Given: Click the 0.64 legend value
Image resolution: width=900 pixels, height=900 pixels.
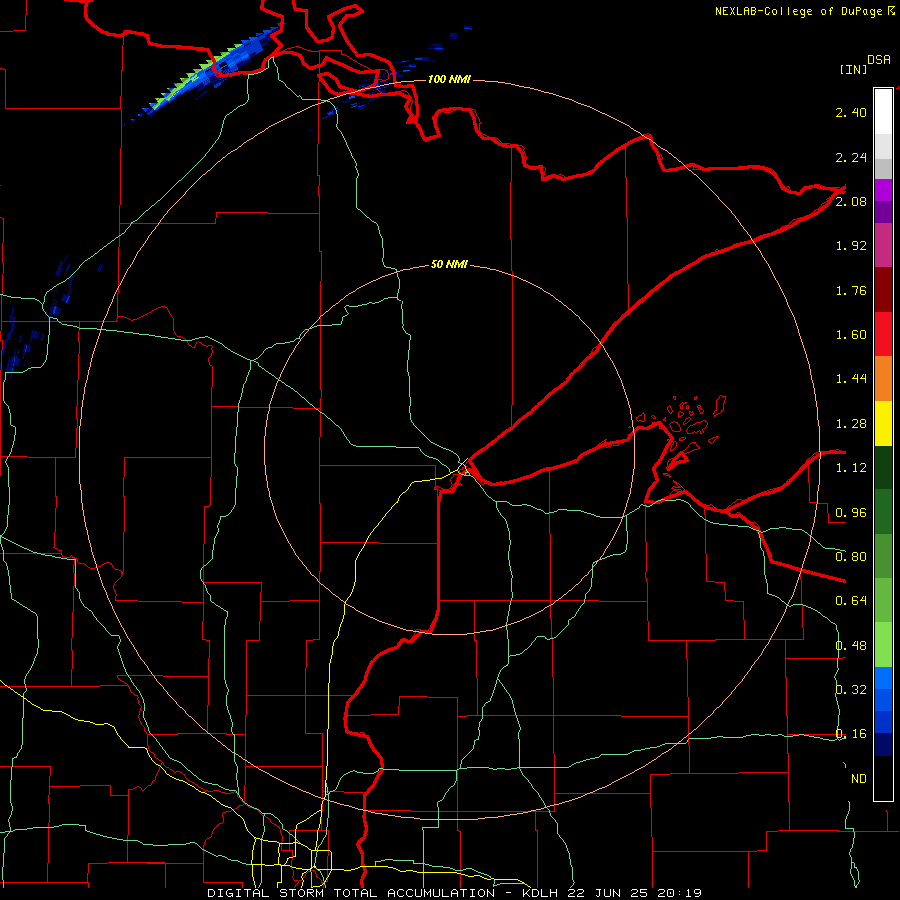Looking at the screenshot, I should (x=851, y=601).
